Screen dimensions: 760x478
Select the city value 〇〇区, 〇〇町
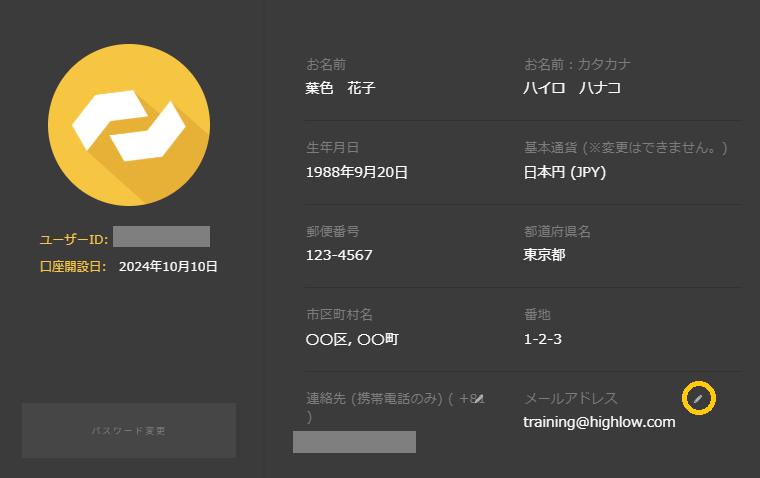(352, 339)
